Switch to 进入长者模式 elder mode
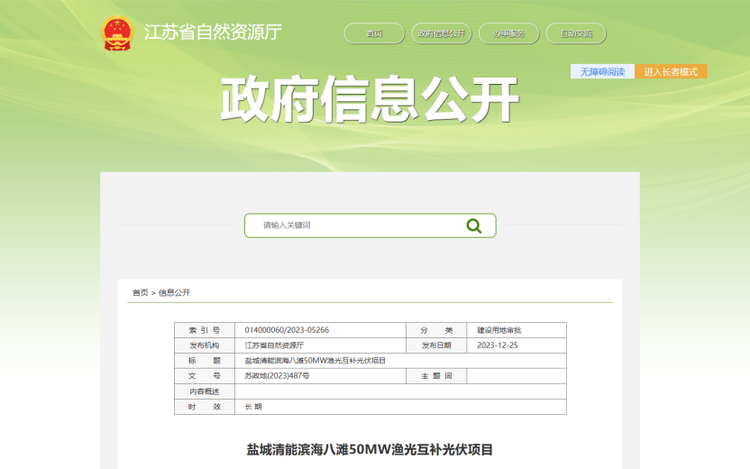 671,72
